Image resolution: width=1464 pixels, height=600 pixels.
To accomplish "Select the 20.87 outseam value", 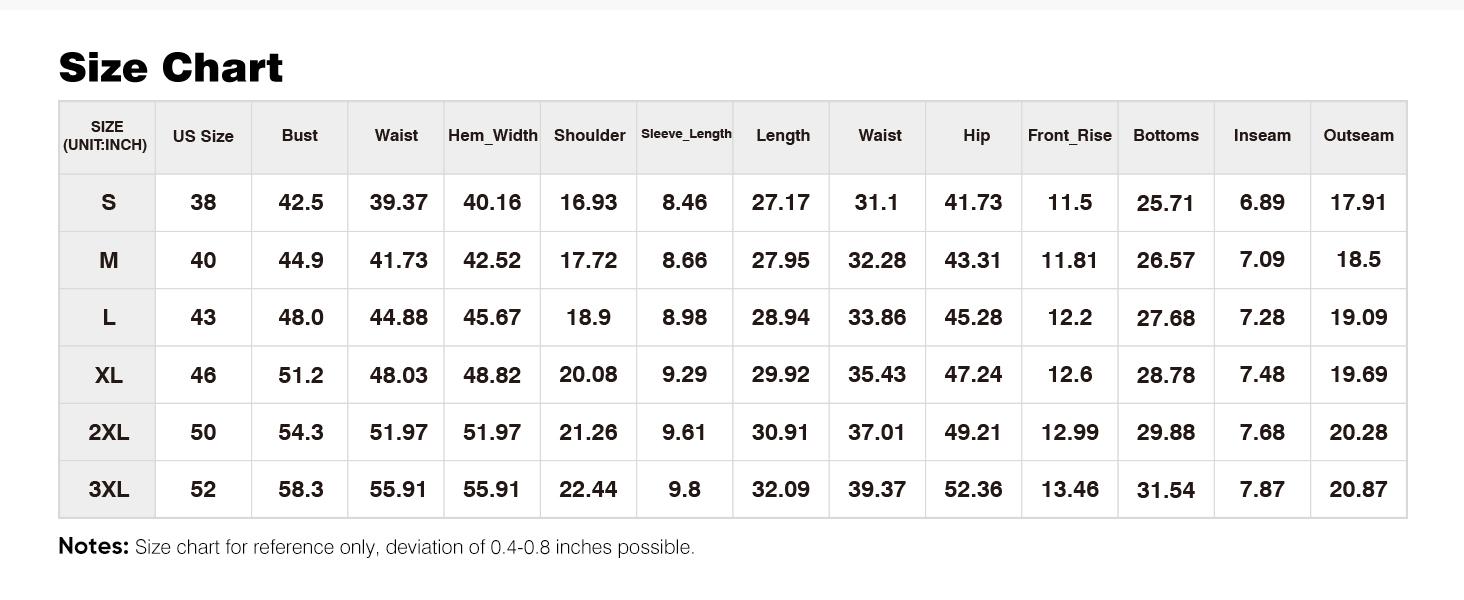I will [x=1358, y=490].
